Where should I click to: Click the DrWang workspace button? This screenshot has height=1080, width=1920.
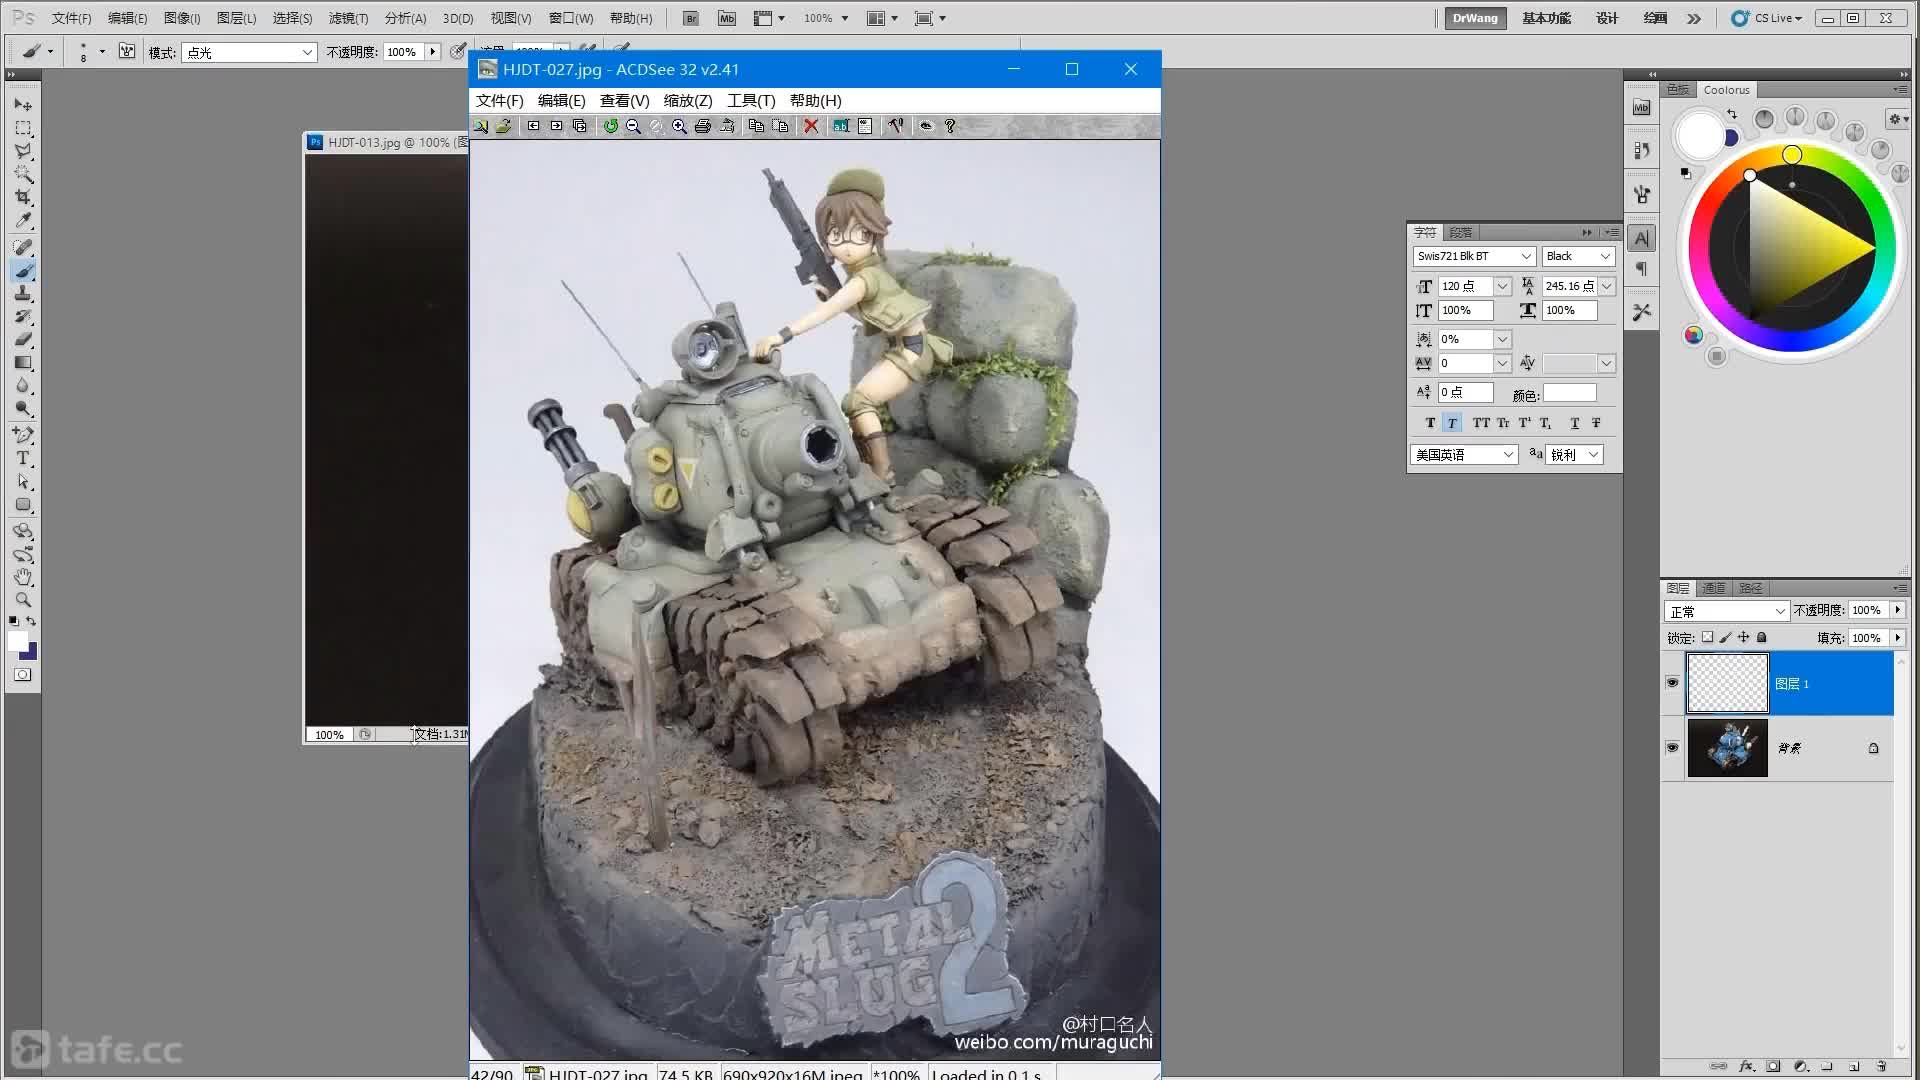(x=1475, y=18)
